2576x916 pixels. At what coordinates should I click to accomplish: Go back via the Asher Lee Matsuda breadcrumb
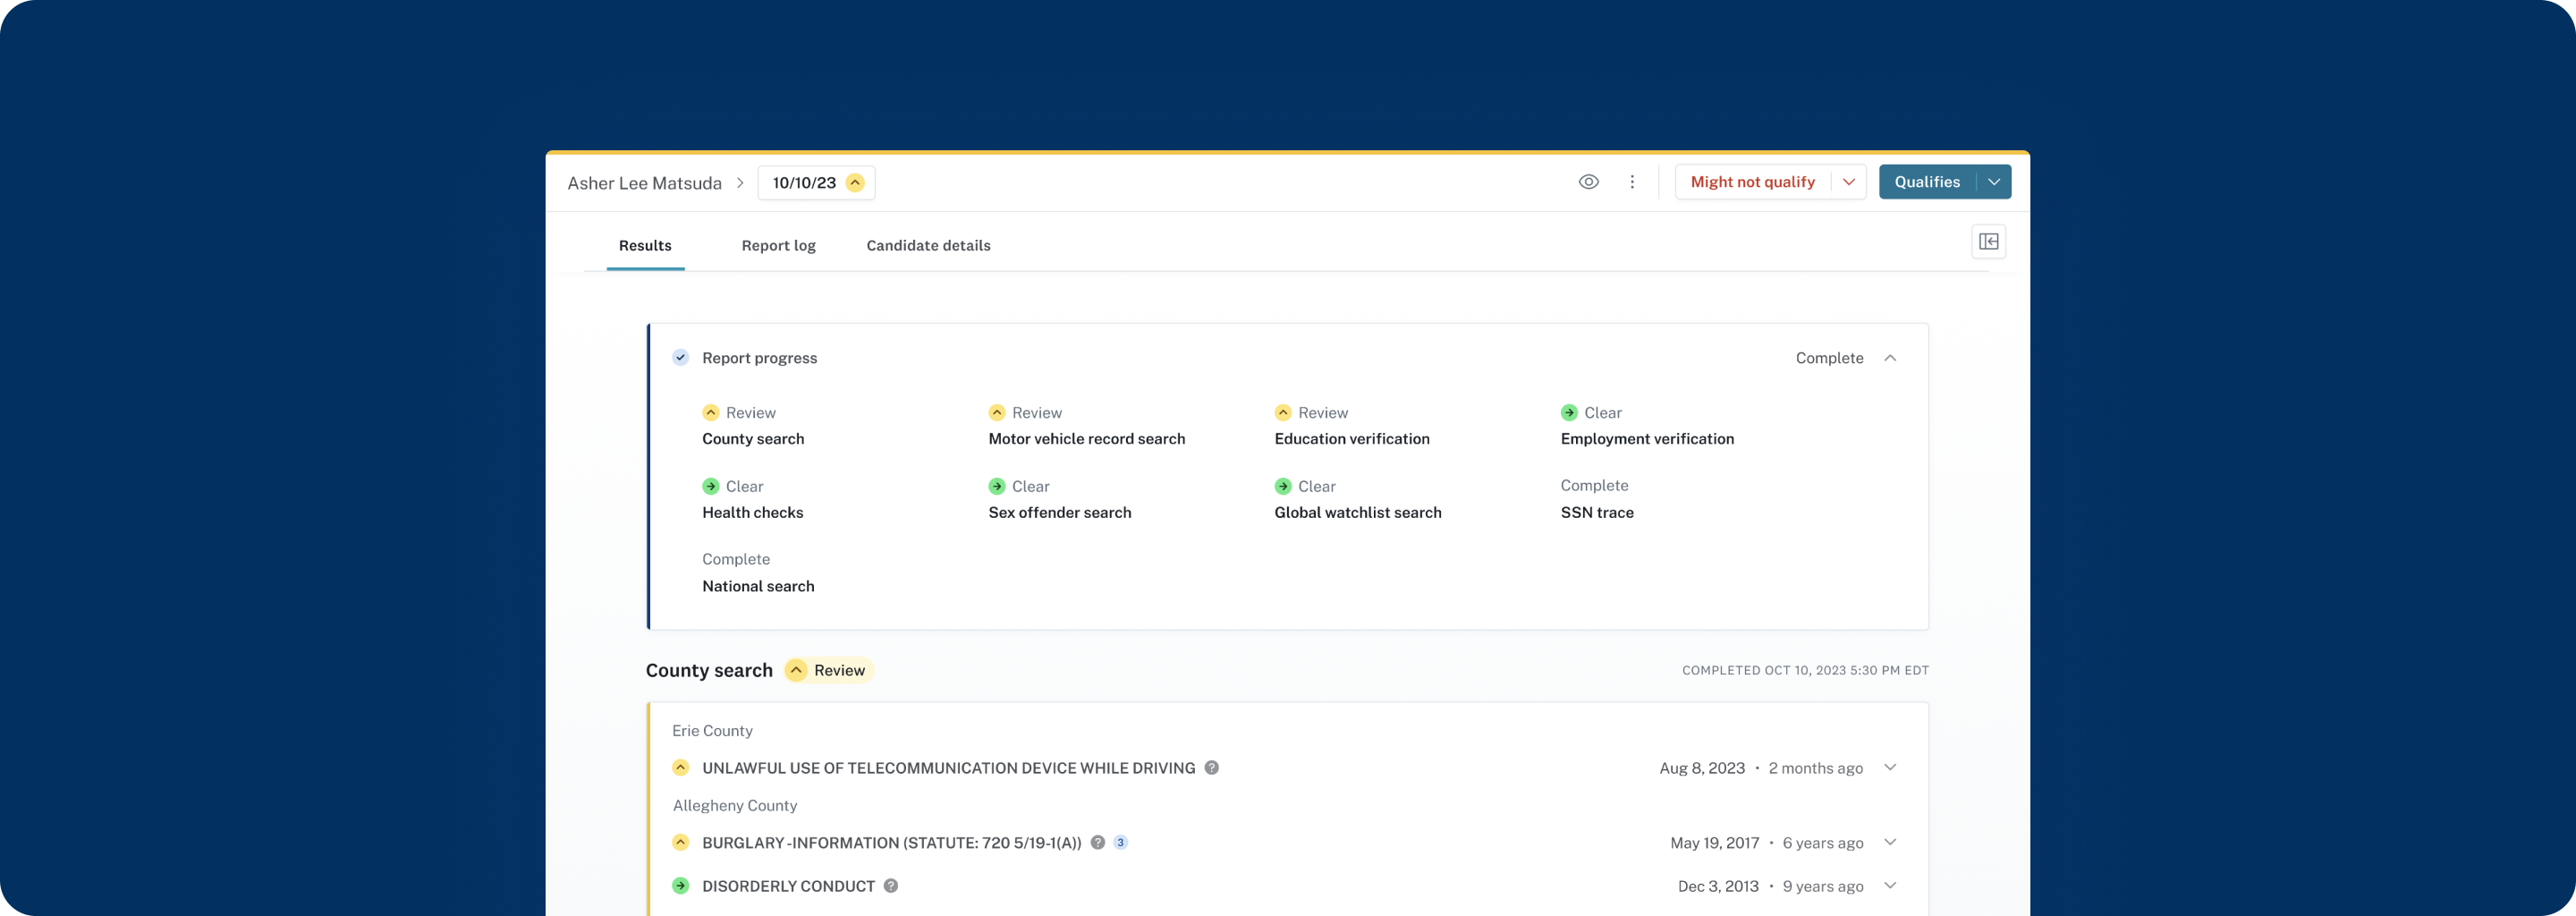[644, 183]
